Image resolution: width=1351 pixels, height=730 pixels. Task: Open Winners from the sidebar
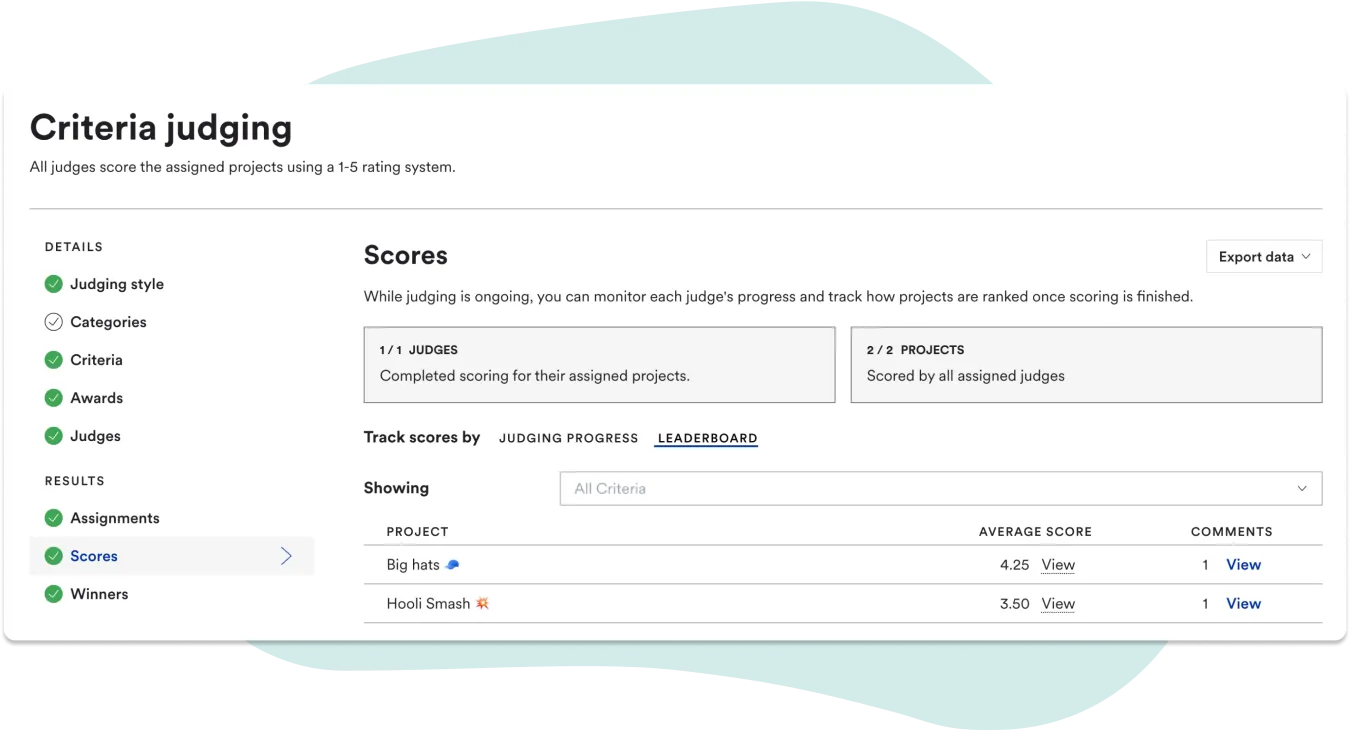coord(100,594)
